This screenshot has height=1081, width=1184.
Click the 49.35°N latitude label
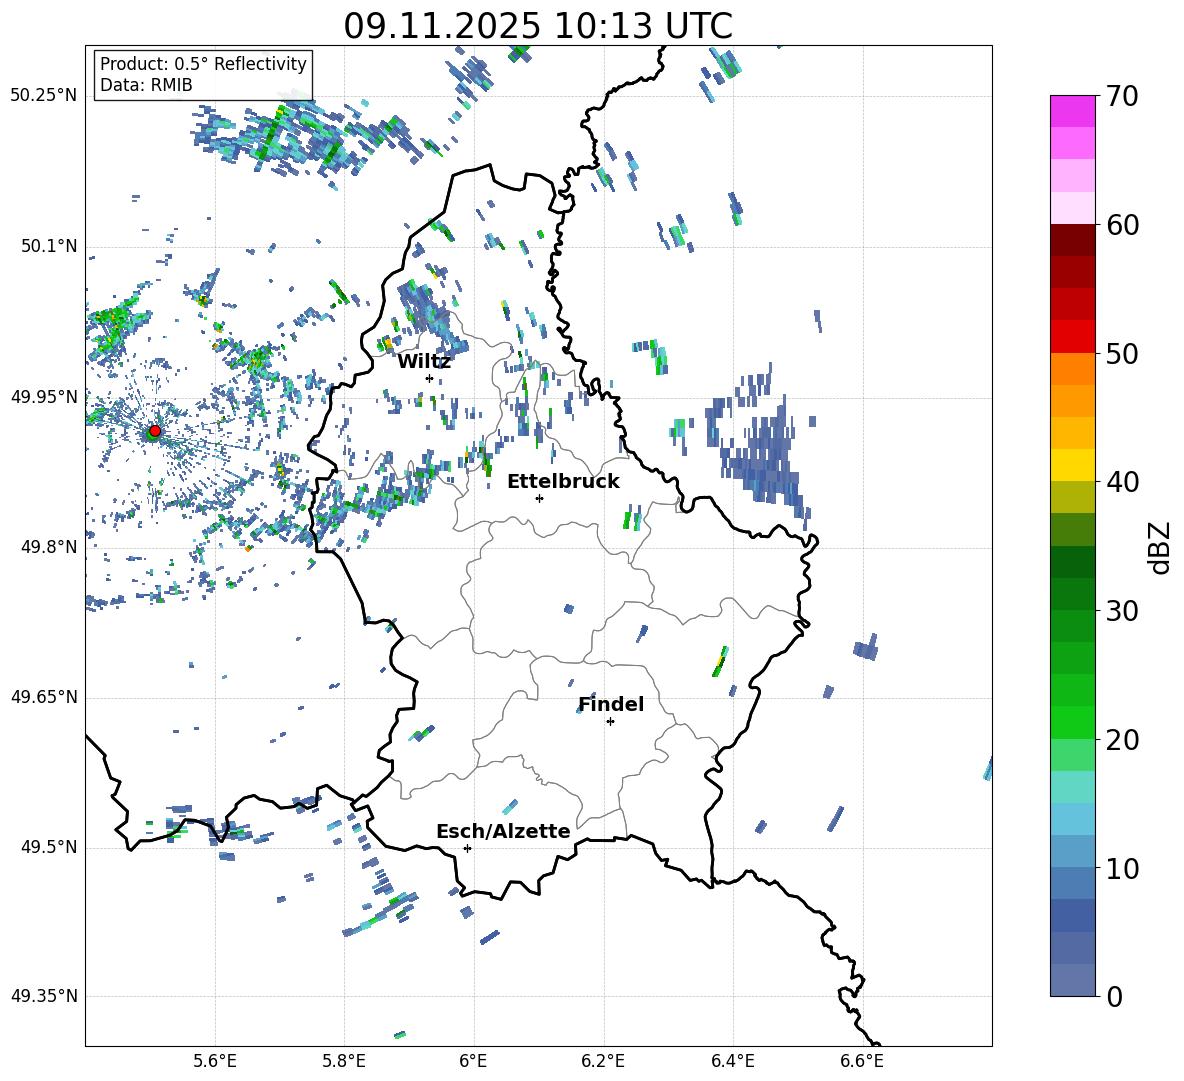click(44, 996)
